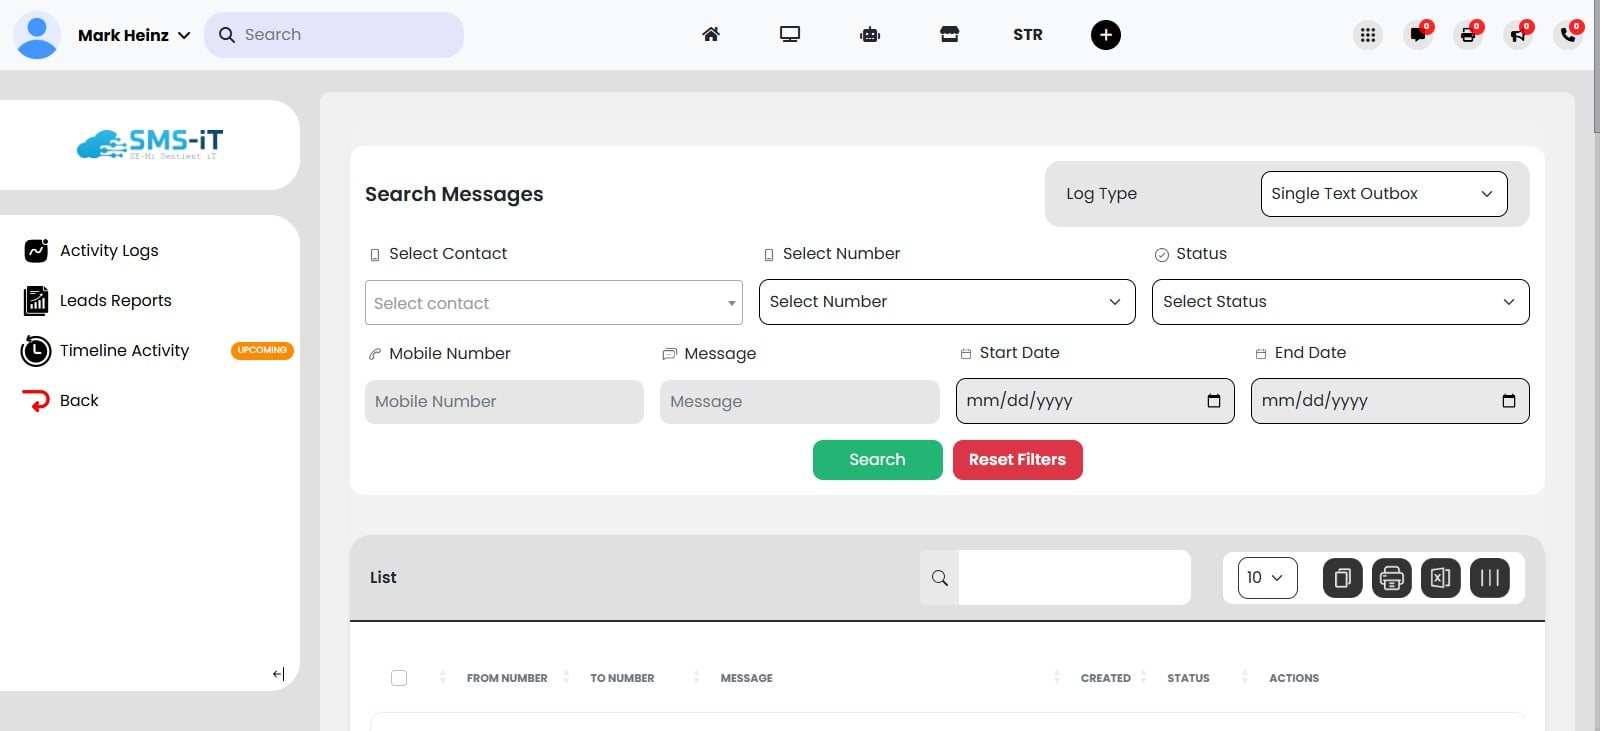Click the Reset Filters button
The height and width of the screenshot is (731, 1600).
pos(1018,460)
